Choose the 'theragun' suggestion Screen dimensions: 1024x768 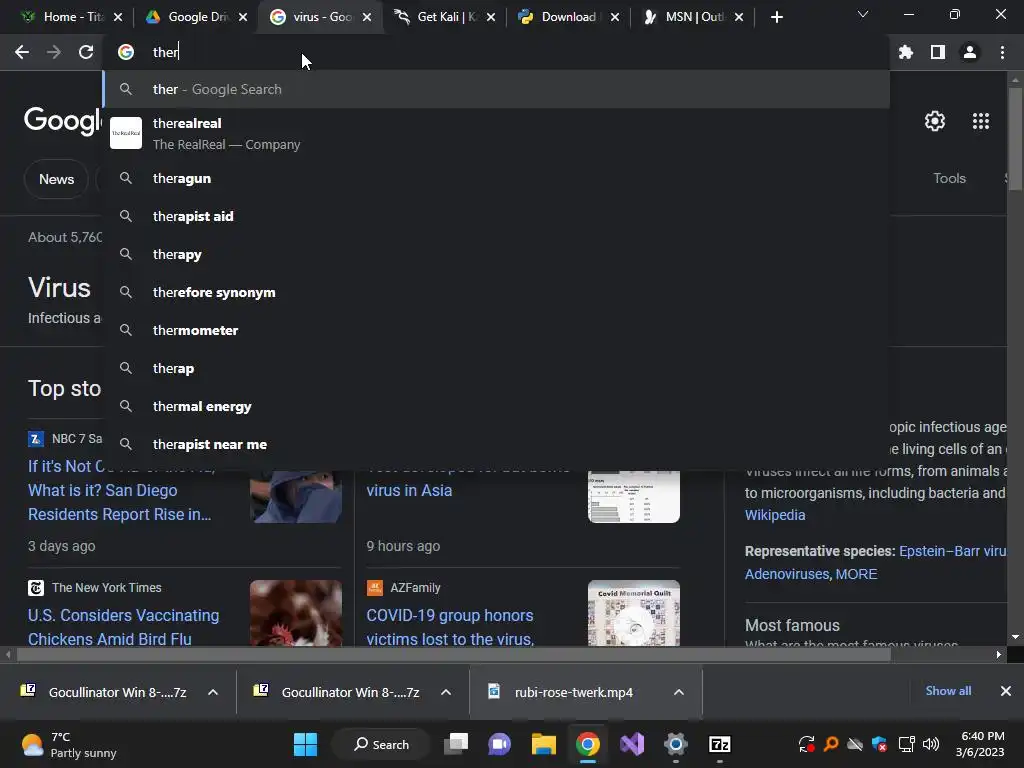pos(496,178)
